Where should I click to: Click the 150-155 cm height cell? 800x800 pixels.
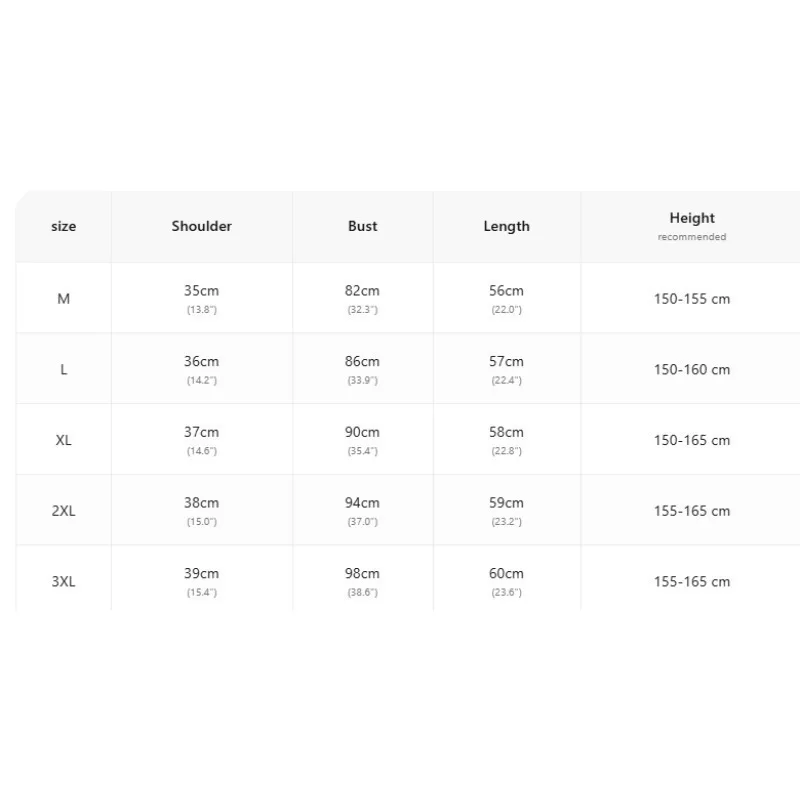coord(692,298)
